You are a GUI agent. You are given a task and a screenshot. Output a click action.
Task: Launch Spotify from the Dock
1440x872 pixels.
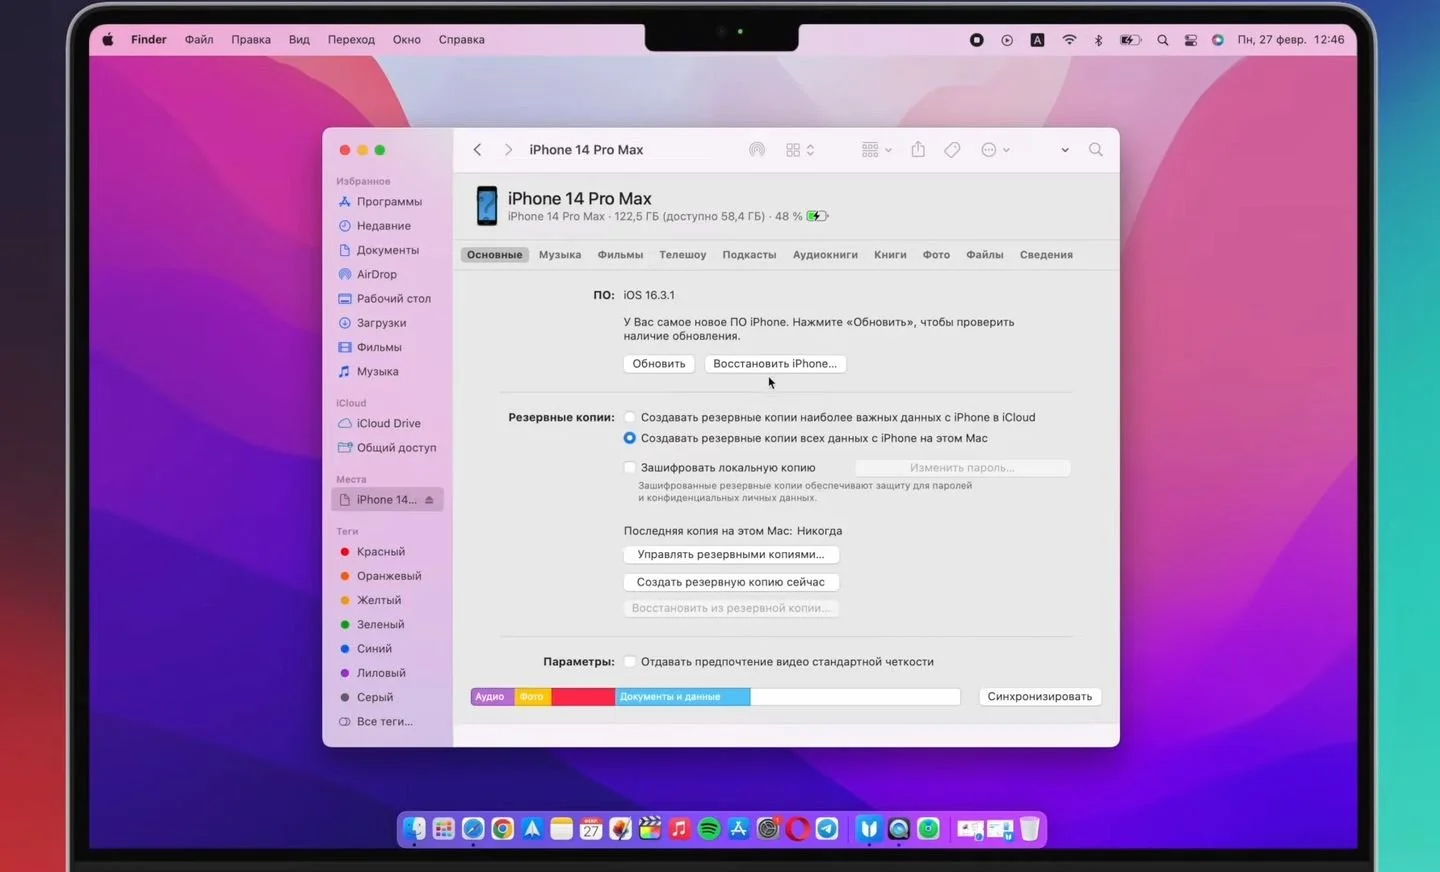[x=709, y=829]
